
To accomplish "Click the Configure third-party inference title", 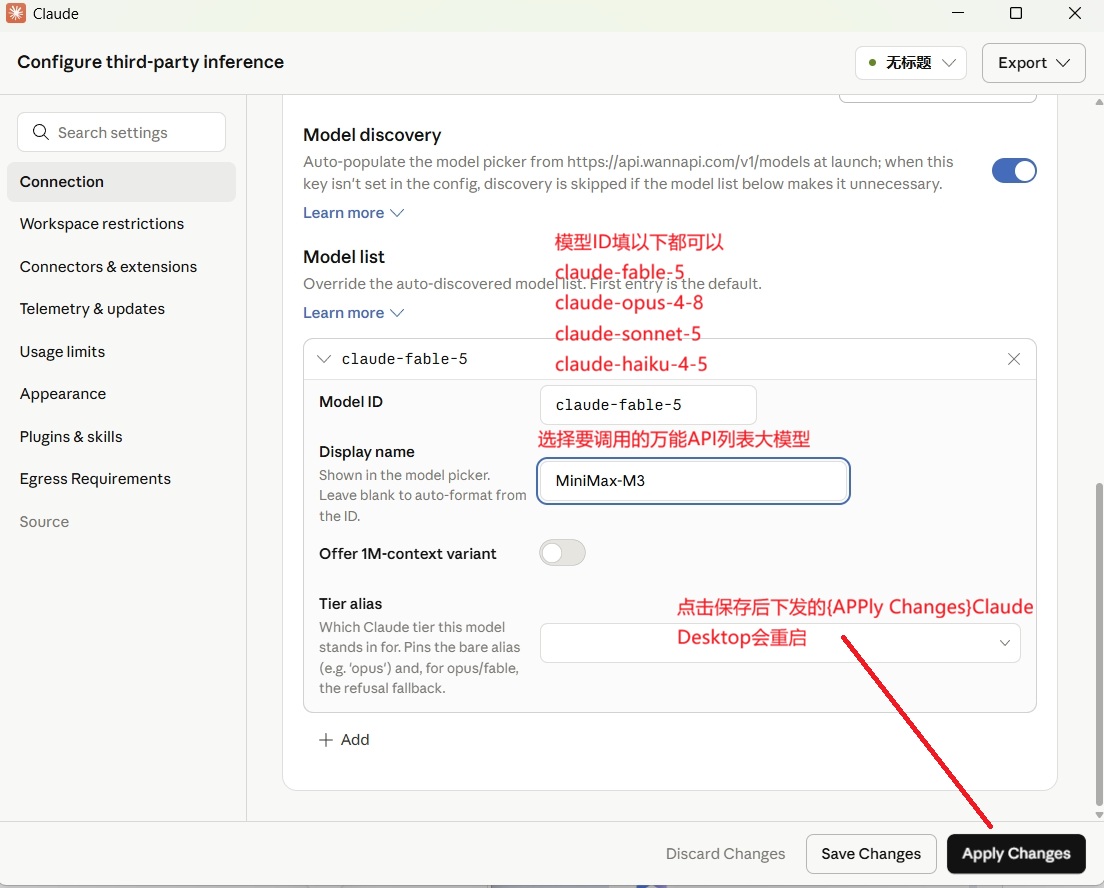I will [x=151, y=62].
